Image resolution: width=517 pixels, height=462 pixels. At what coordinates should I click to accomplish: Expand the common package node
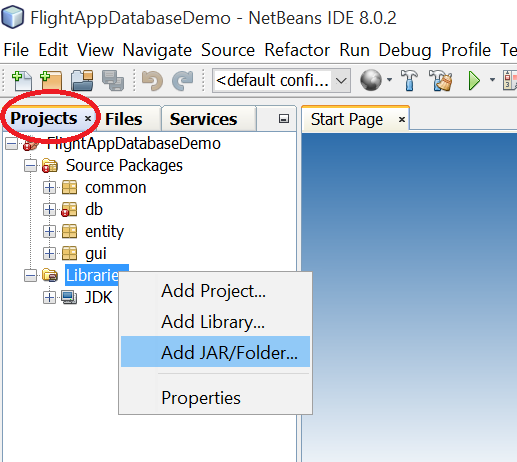click(49, 188)
